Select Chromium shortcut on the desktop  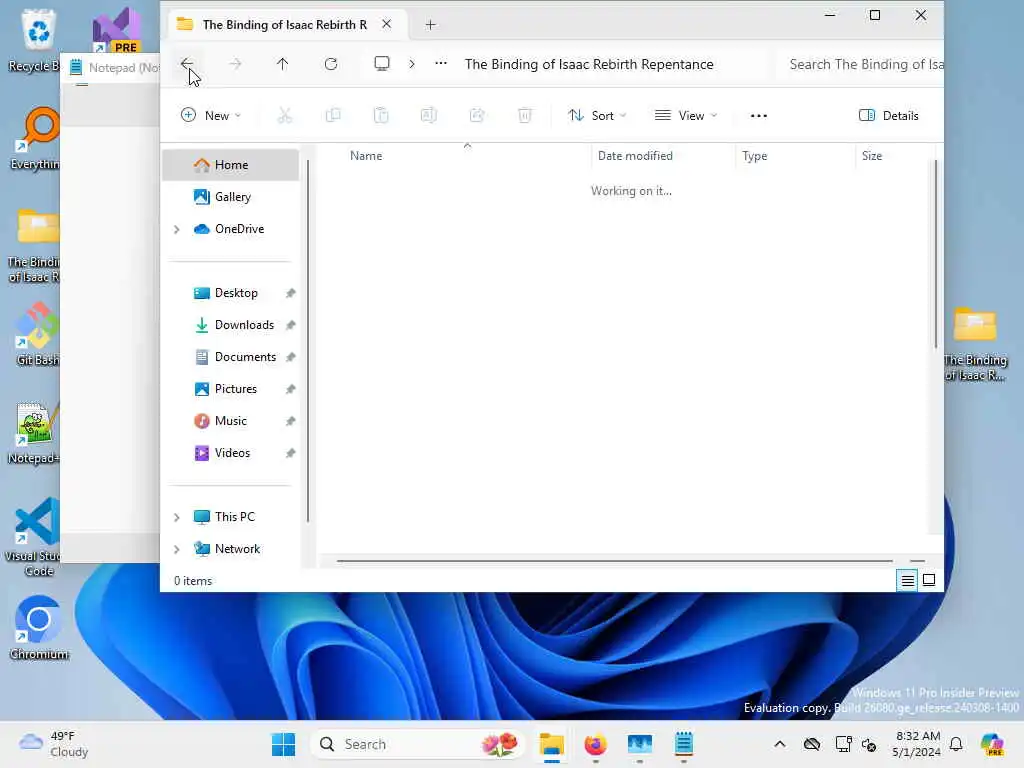(39, 628)
